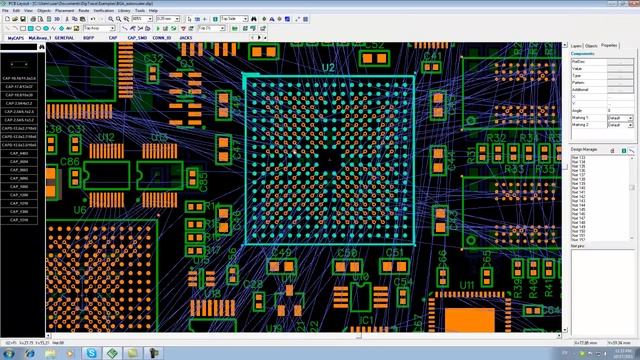This screenshot has width=640, height=360.
Task: Find object with toolbar binoculars
Action: [x=254, y=19]
